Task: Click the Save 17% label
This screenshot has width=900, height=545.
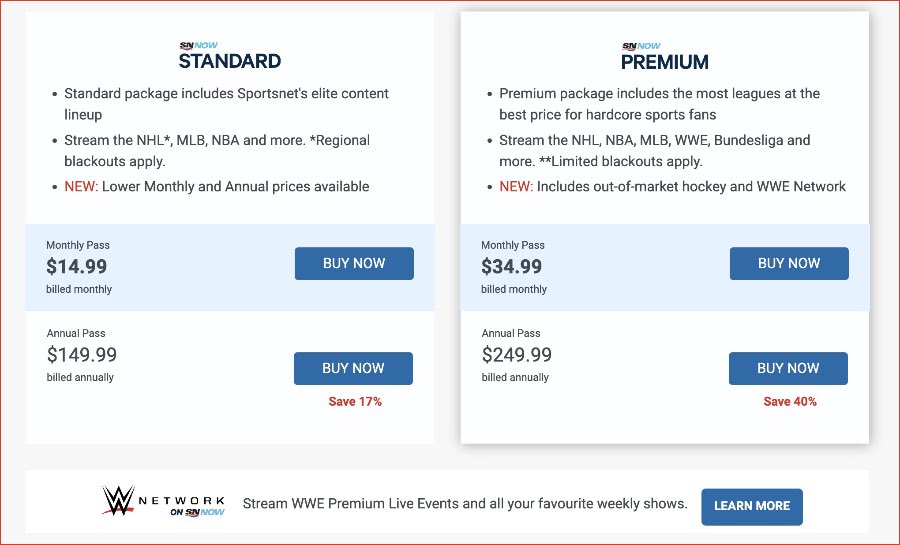Action: tap(355, 402)
